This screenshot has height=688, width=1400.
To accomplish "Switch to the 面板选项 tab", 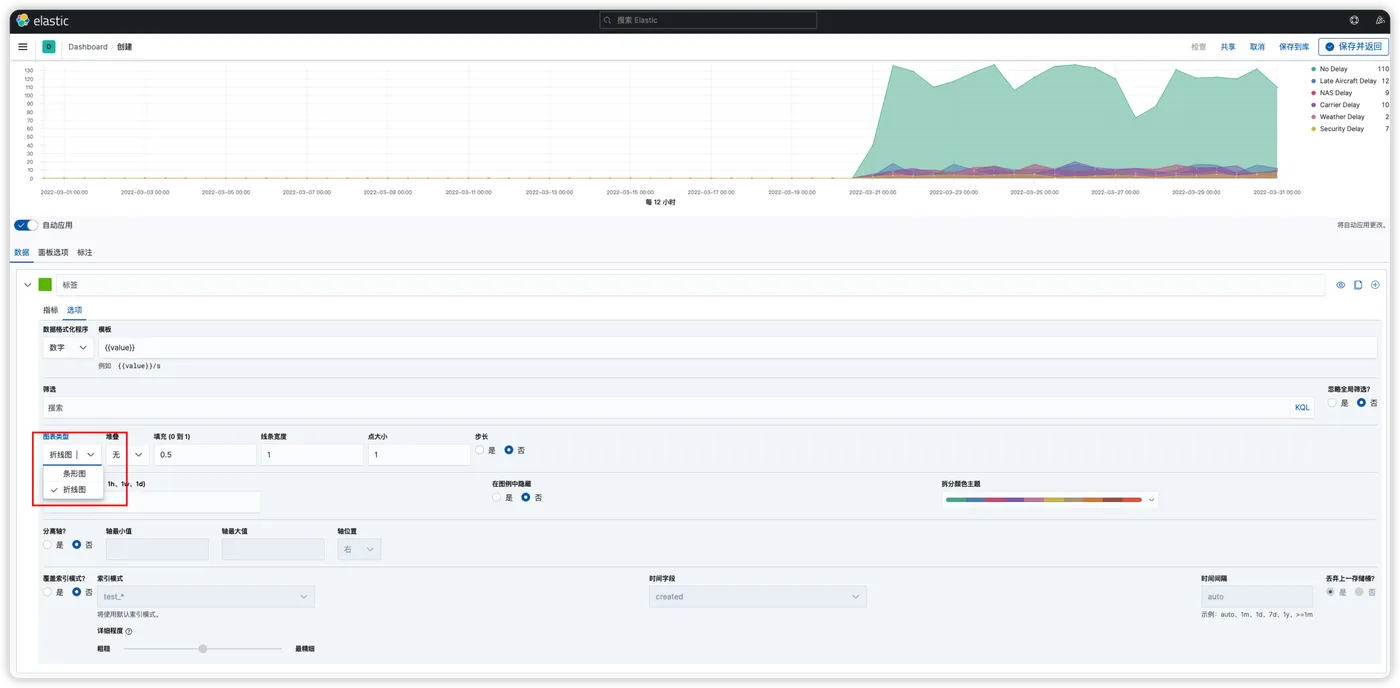I will click(53, 252).
